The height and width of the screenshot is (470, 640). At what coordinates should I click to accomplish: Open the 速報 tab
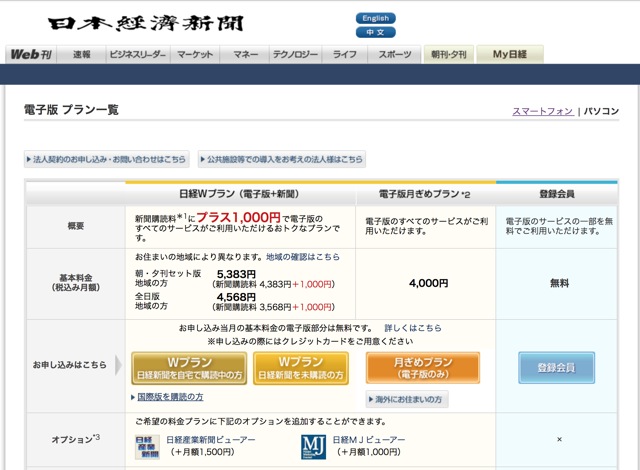click(x=82, y=54)
